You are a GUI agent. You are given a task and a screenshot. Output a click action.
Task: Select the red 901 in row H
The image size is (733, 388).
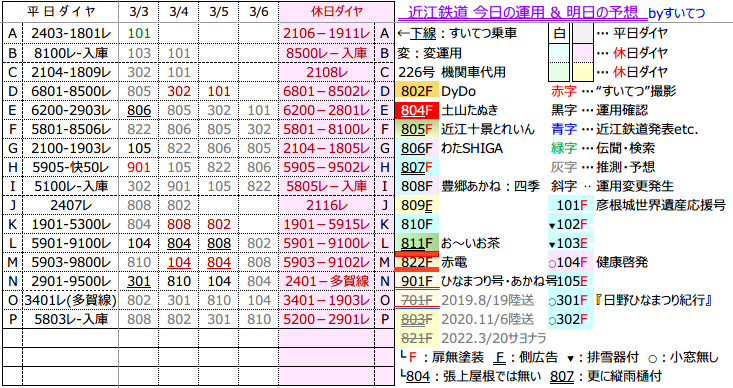[x=139, y=167]
